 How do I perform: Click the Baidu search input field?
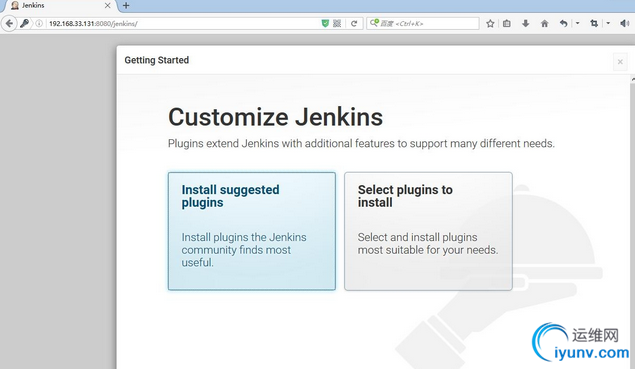point(423,23)
